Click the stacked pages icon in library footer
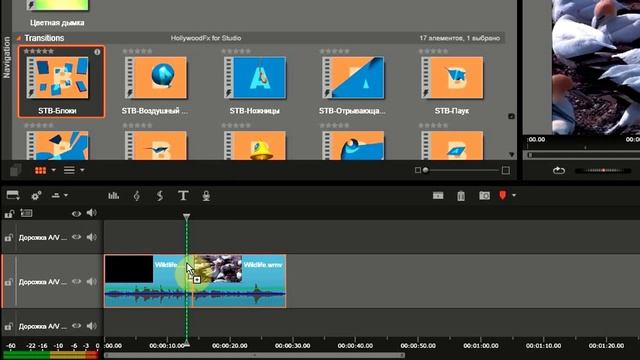 (x=16, y=170)
